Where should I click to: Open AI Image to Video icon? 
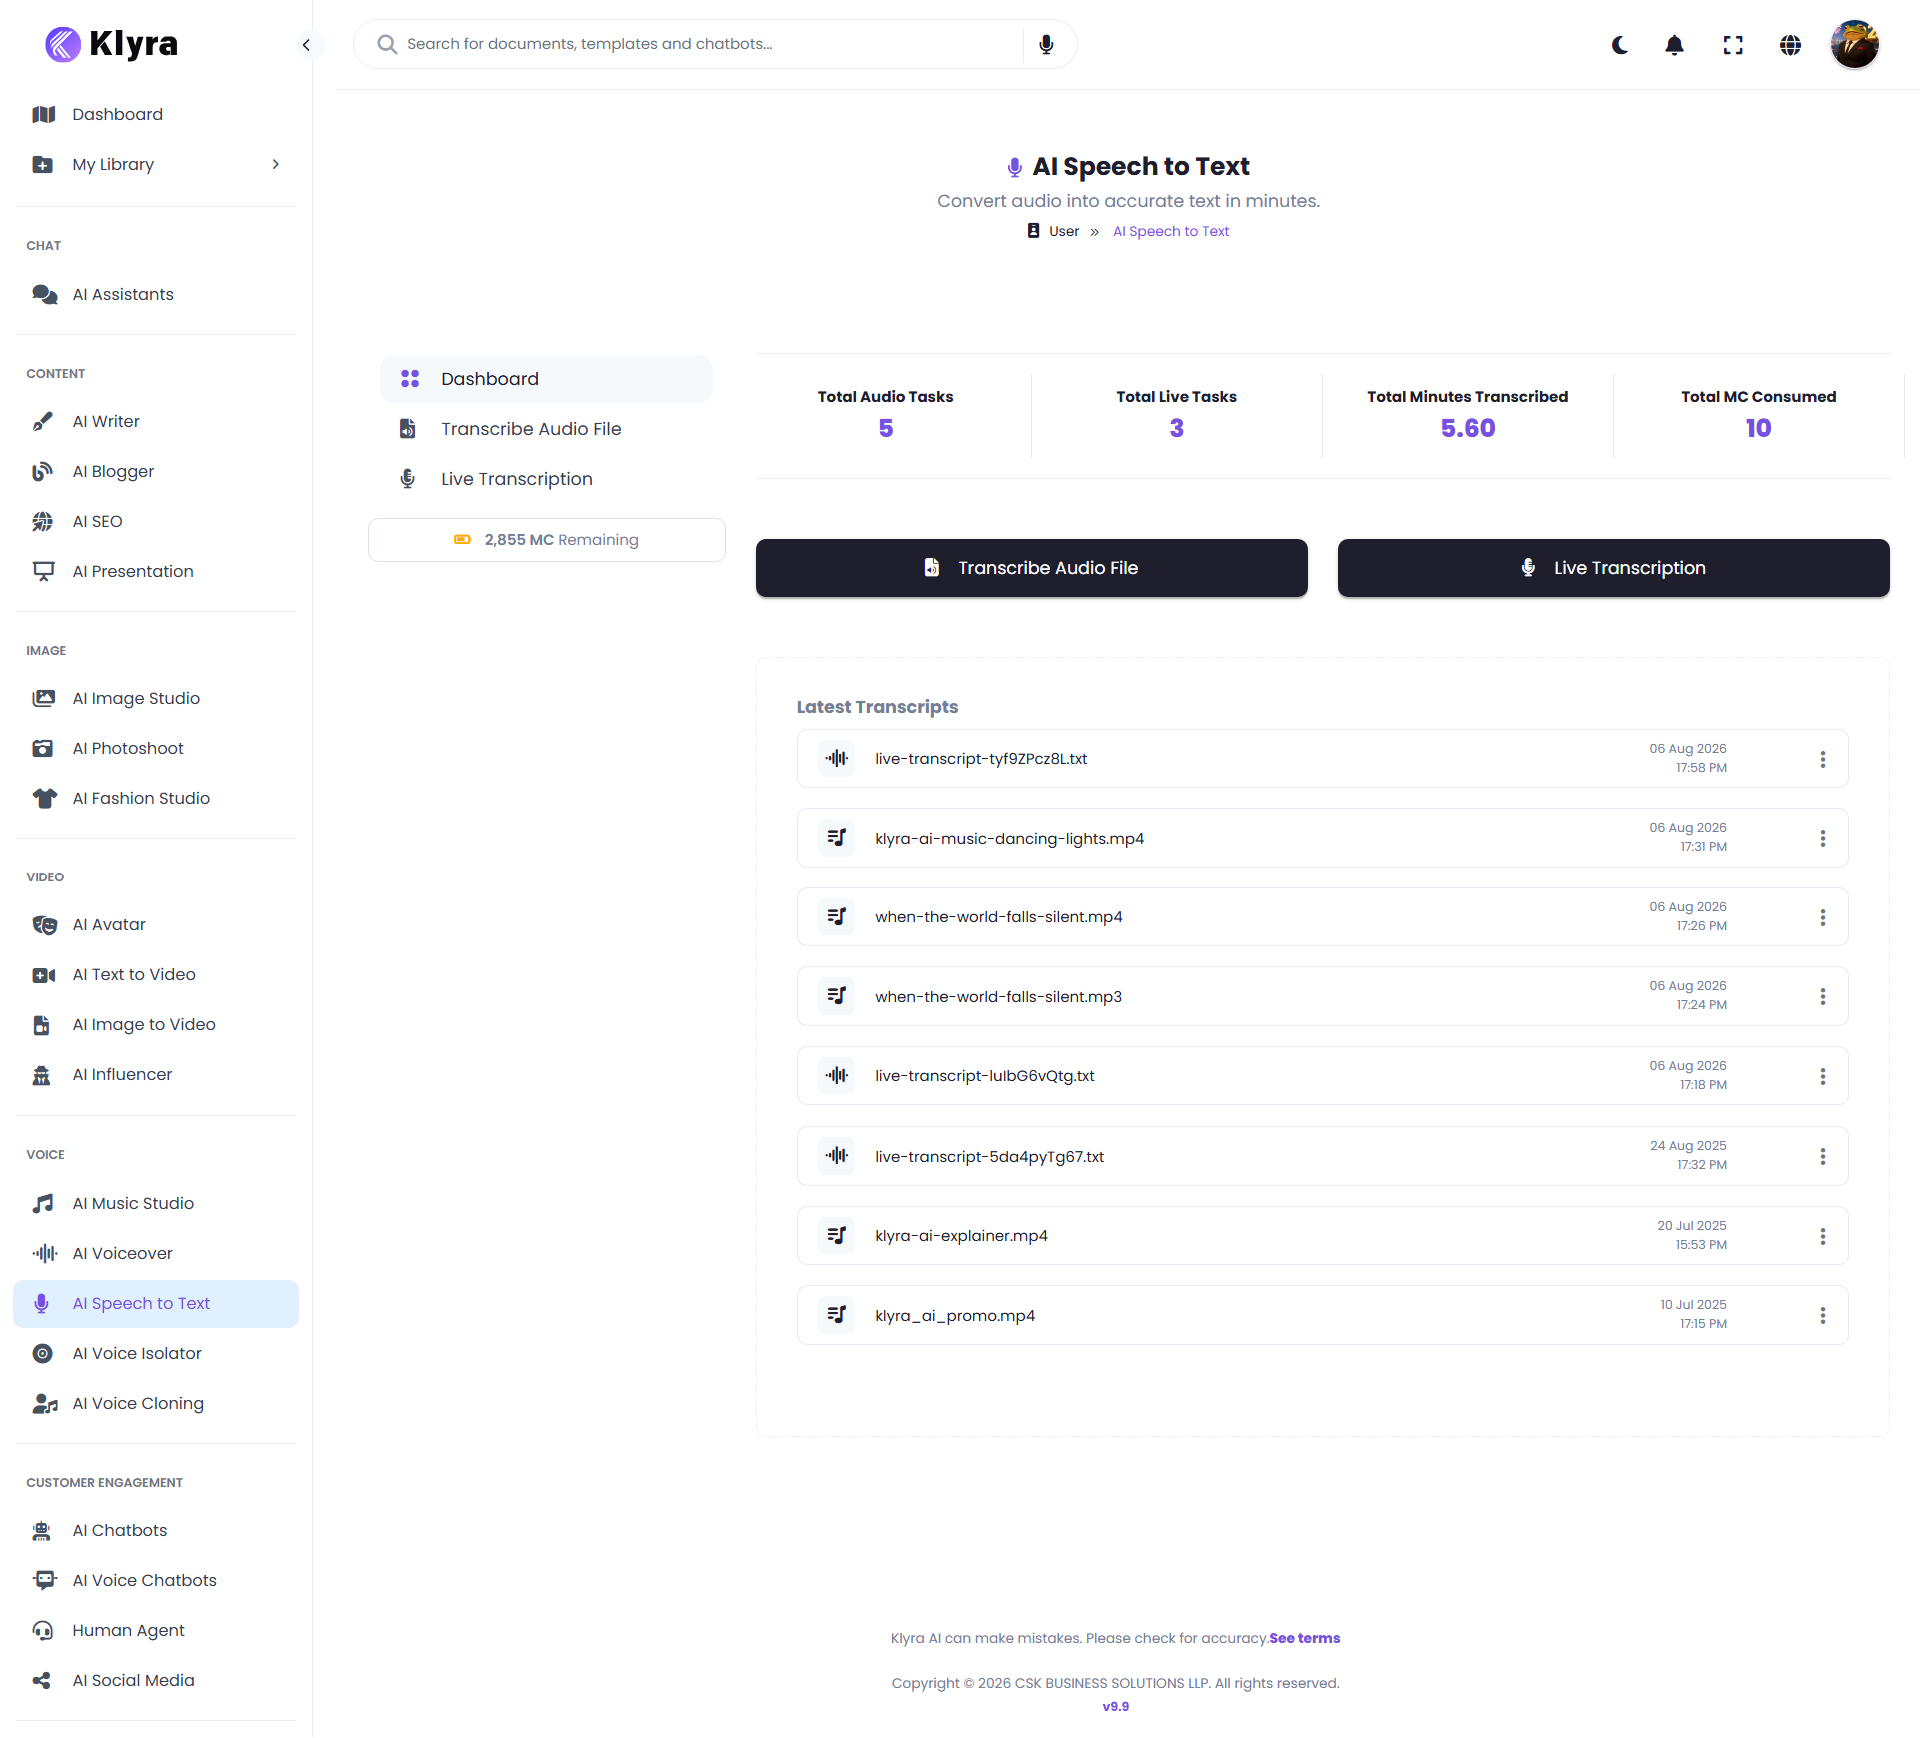pyautogui.click(x=42, y=1024)
